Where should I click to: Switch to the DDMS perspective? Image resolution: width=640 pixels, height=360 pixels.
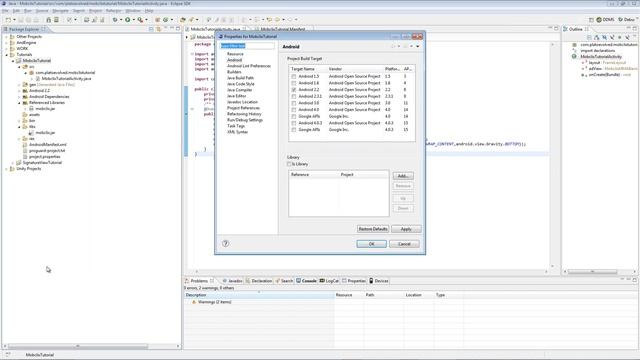[x=605, y=20]
